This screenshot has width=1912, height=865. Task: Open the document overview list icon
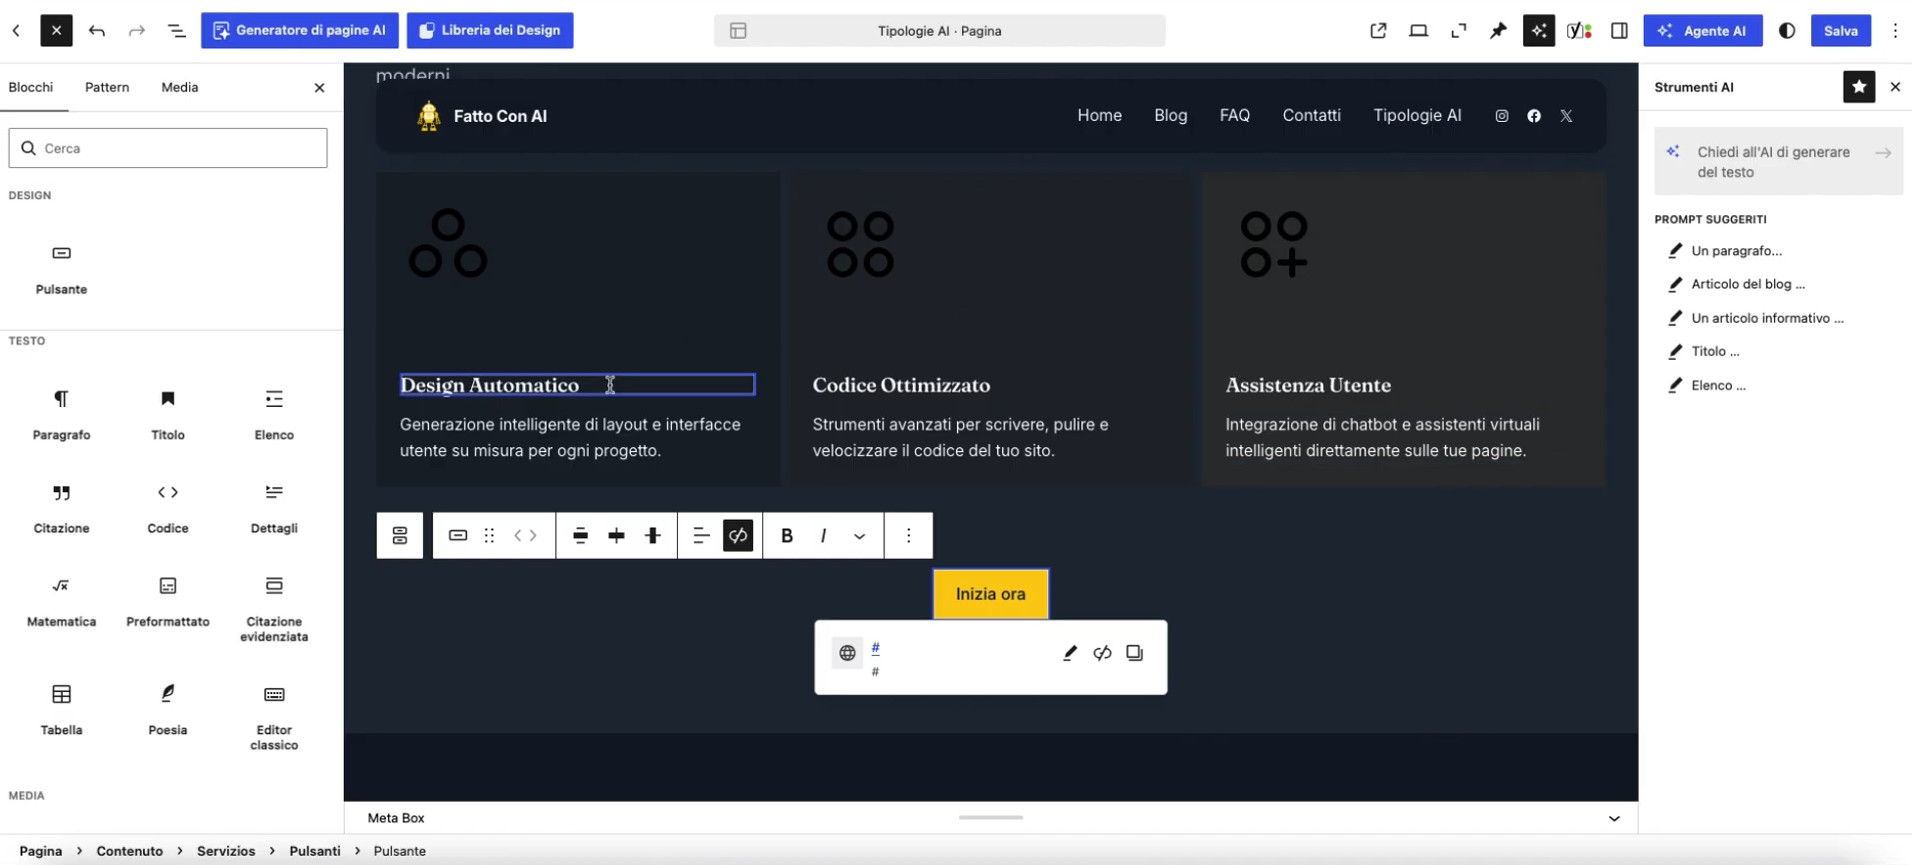point(177,31)
